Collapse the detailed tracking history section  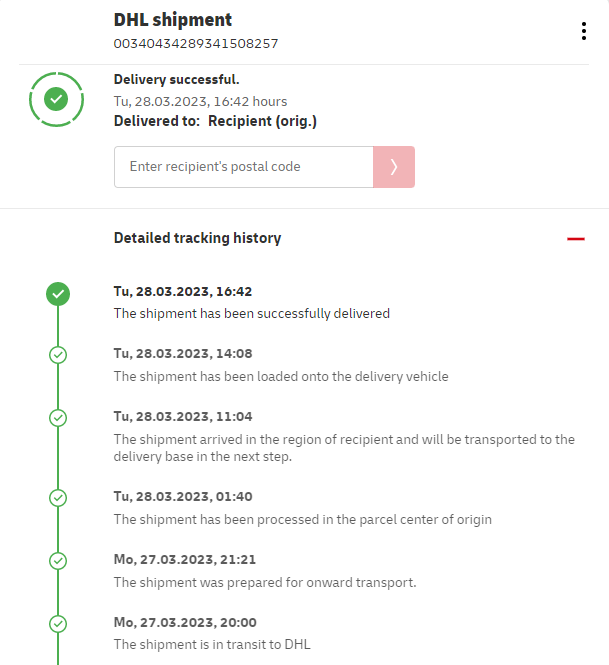coord(575,239)
